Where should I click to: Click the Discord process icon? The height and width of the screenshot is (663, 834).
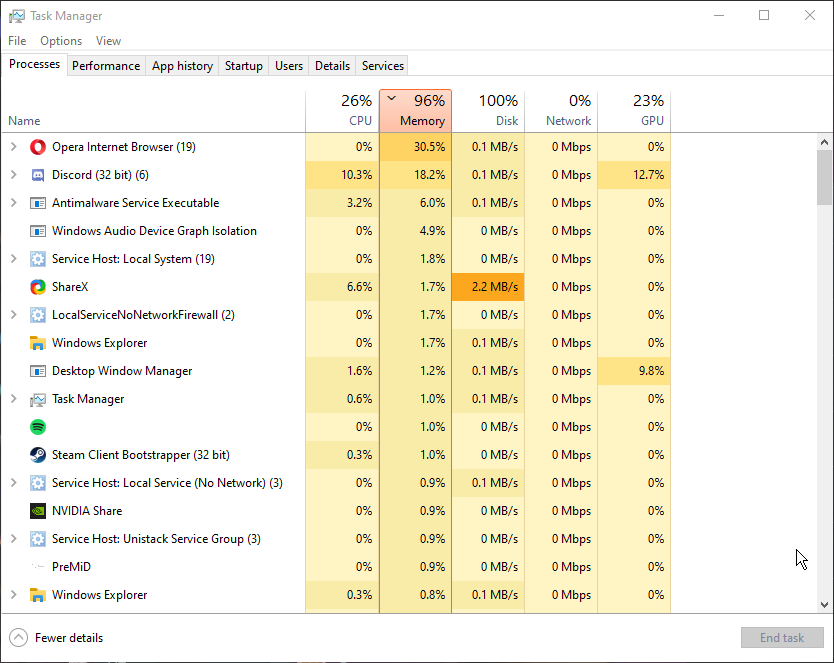pos(38,175)
